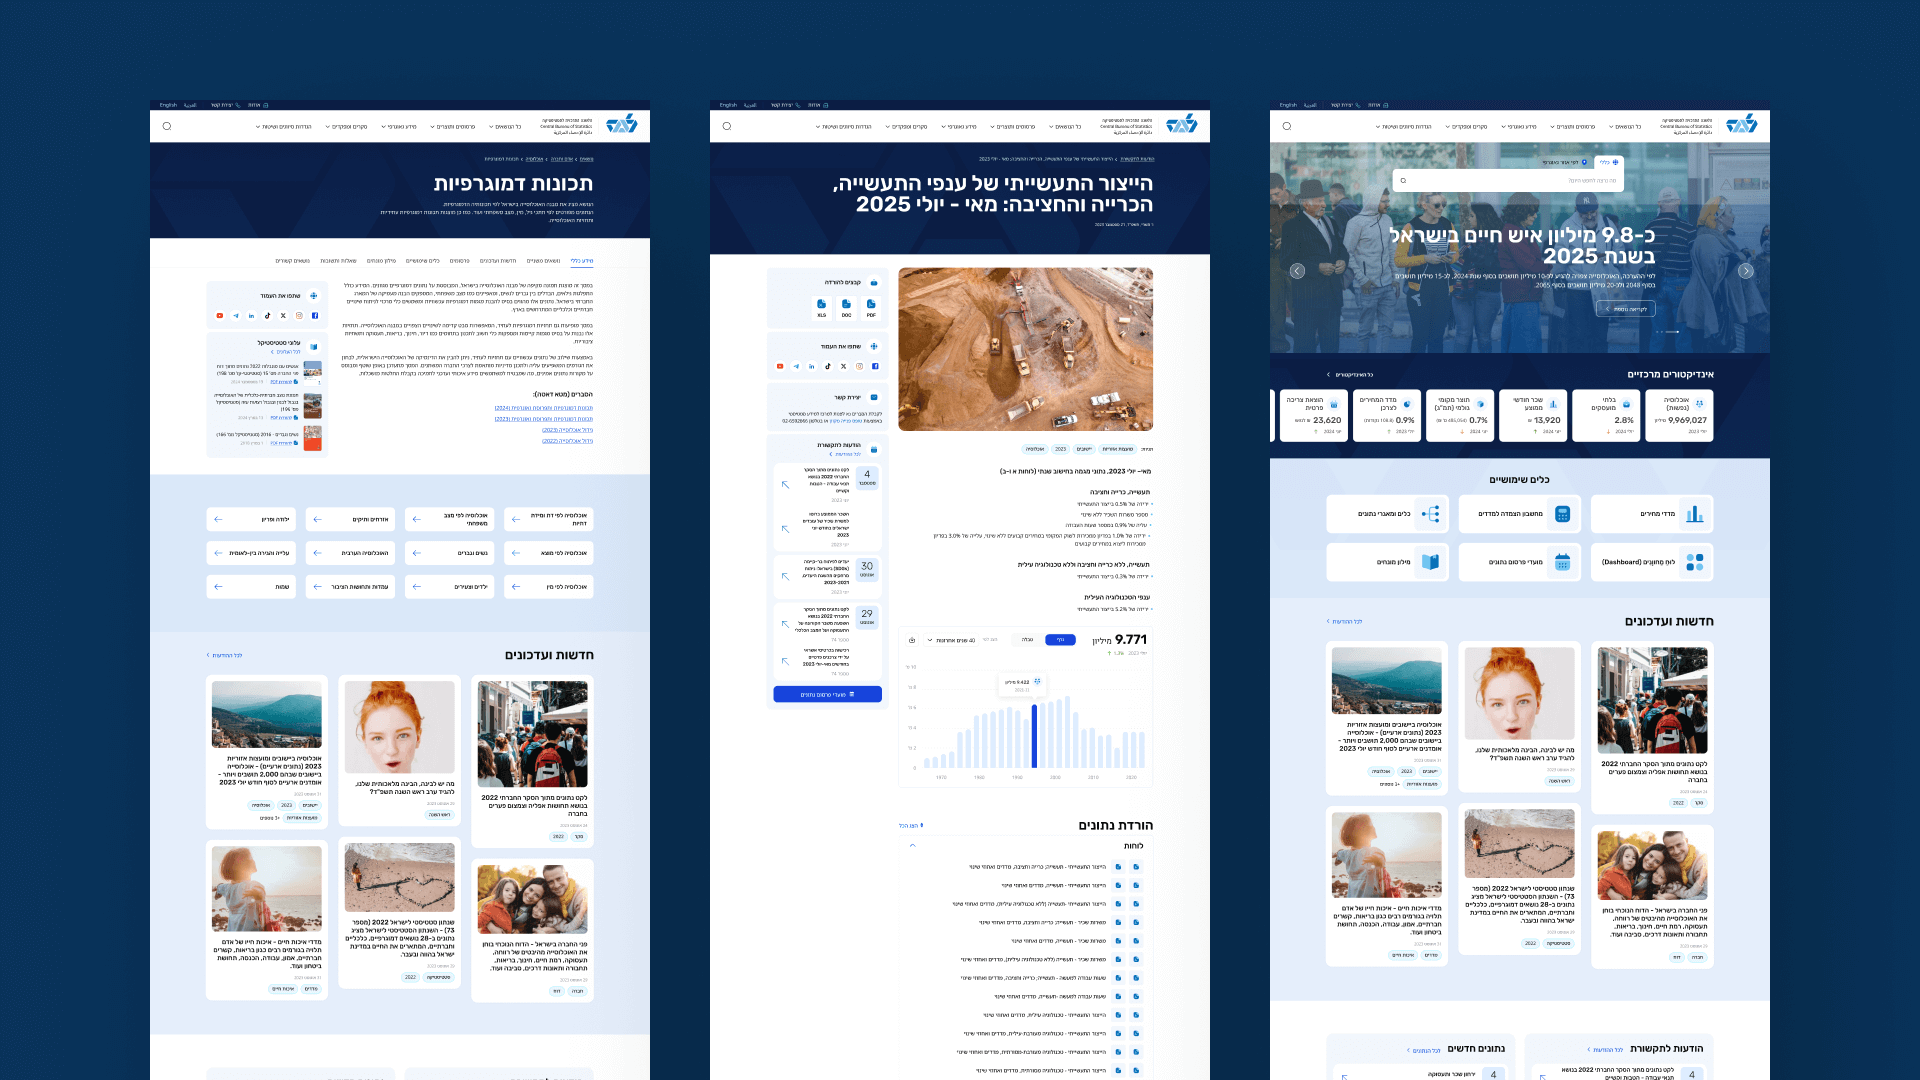Open the אוכלוסייה 9,969,027 indicator card

pyautogui.click(x=1679, y=416)
